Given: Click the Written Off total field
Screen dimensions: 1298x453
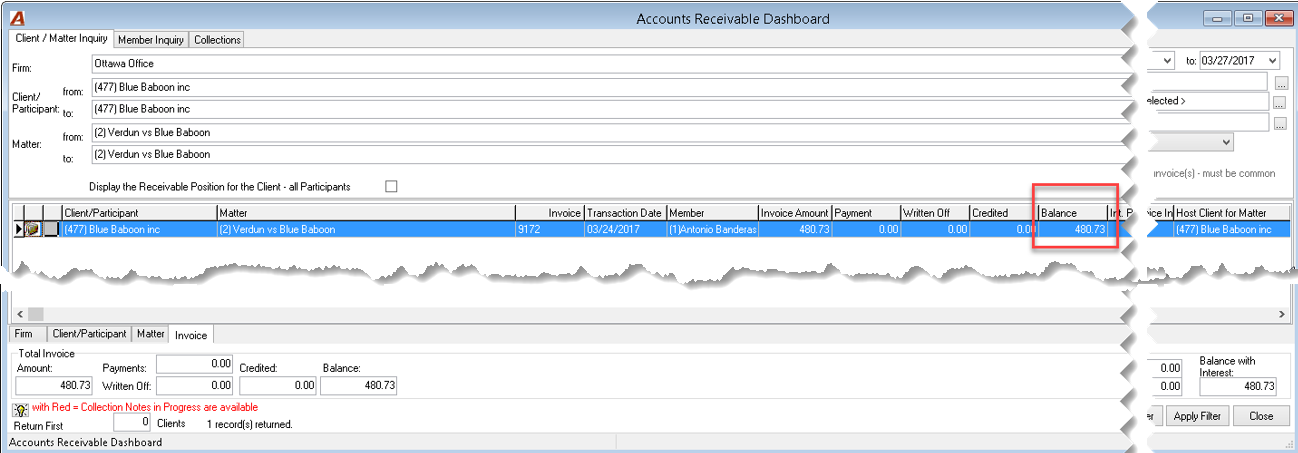Looking at the screenshot, I should [195, 385].
